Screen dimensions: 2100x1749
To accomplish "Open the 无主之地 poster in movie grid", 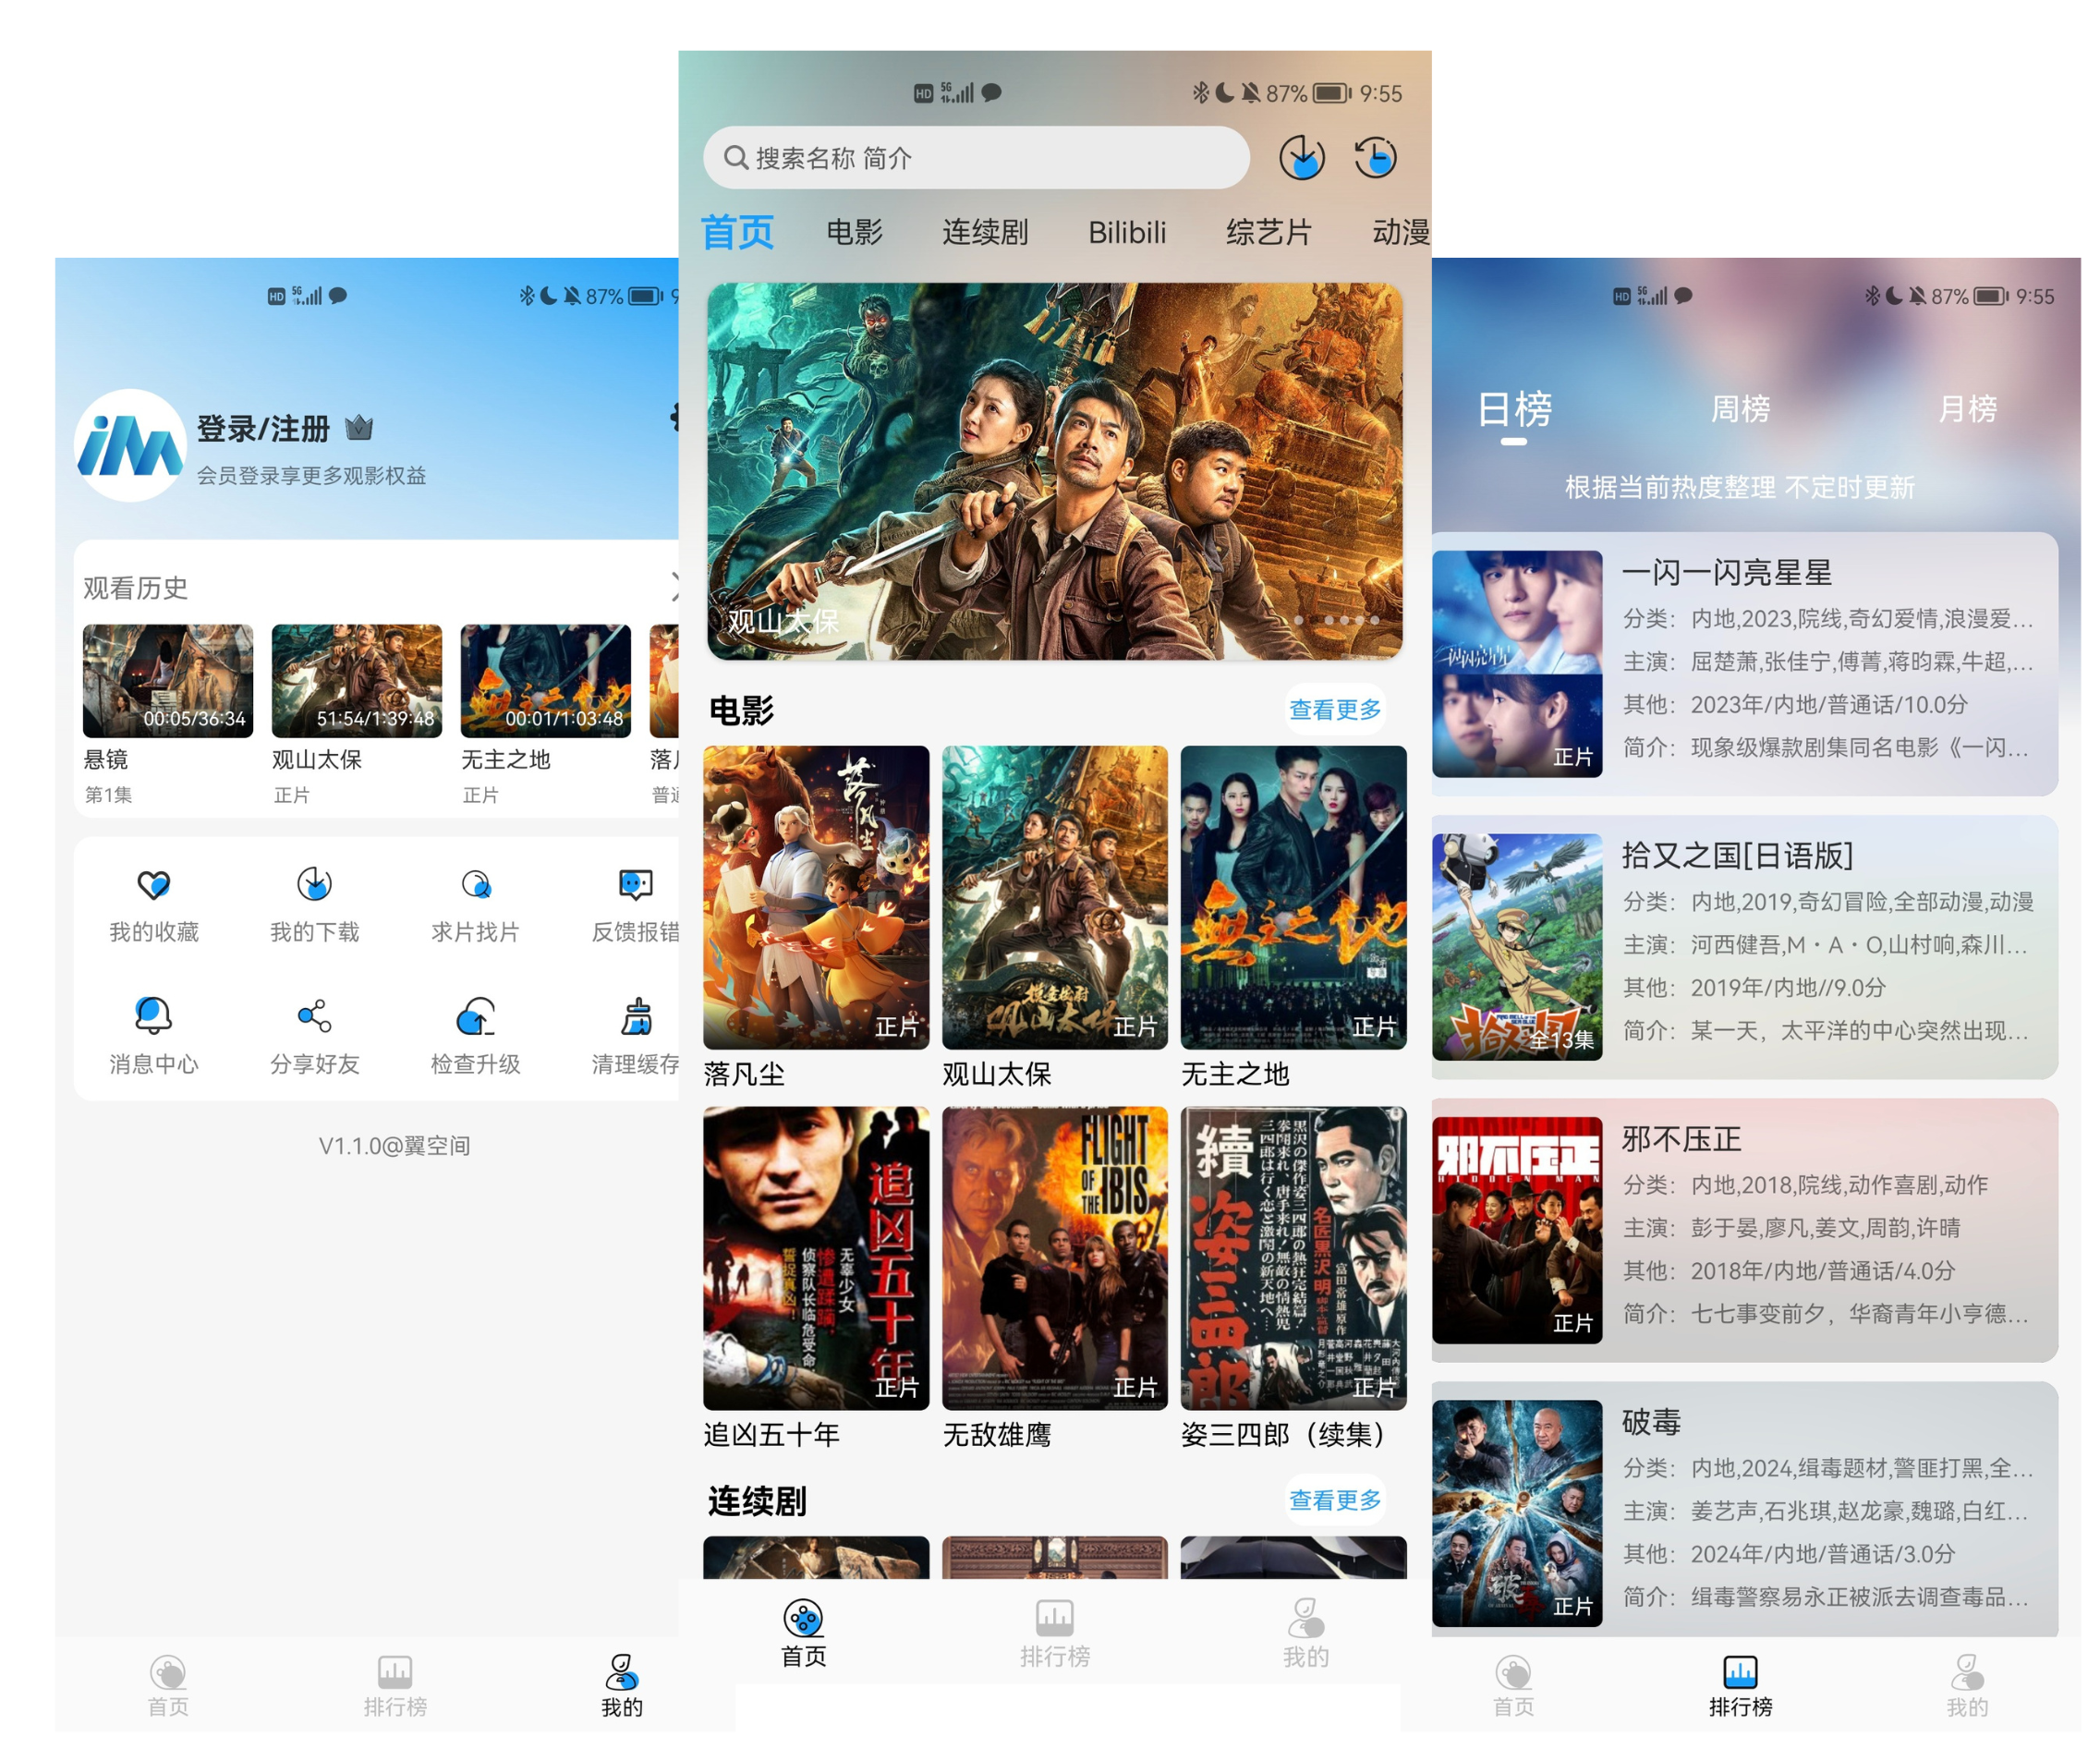I will (x=1293, y=897).
